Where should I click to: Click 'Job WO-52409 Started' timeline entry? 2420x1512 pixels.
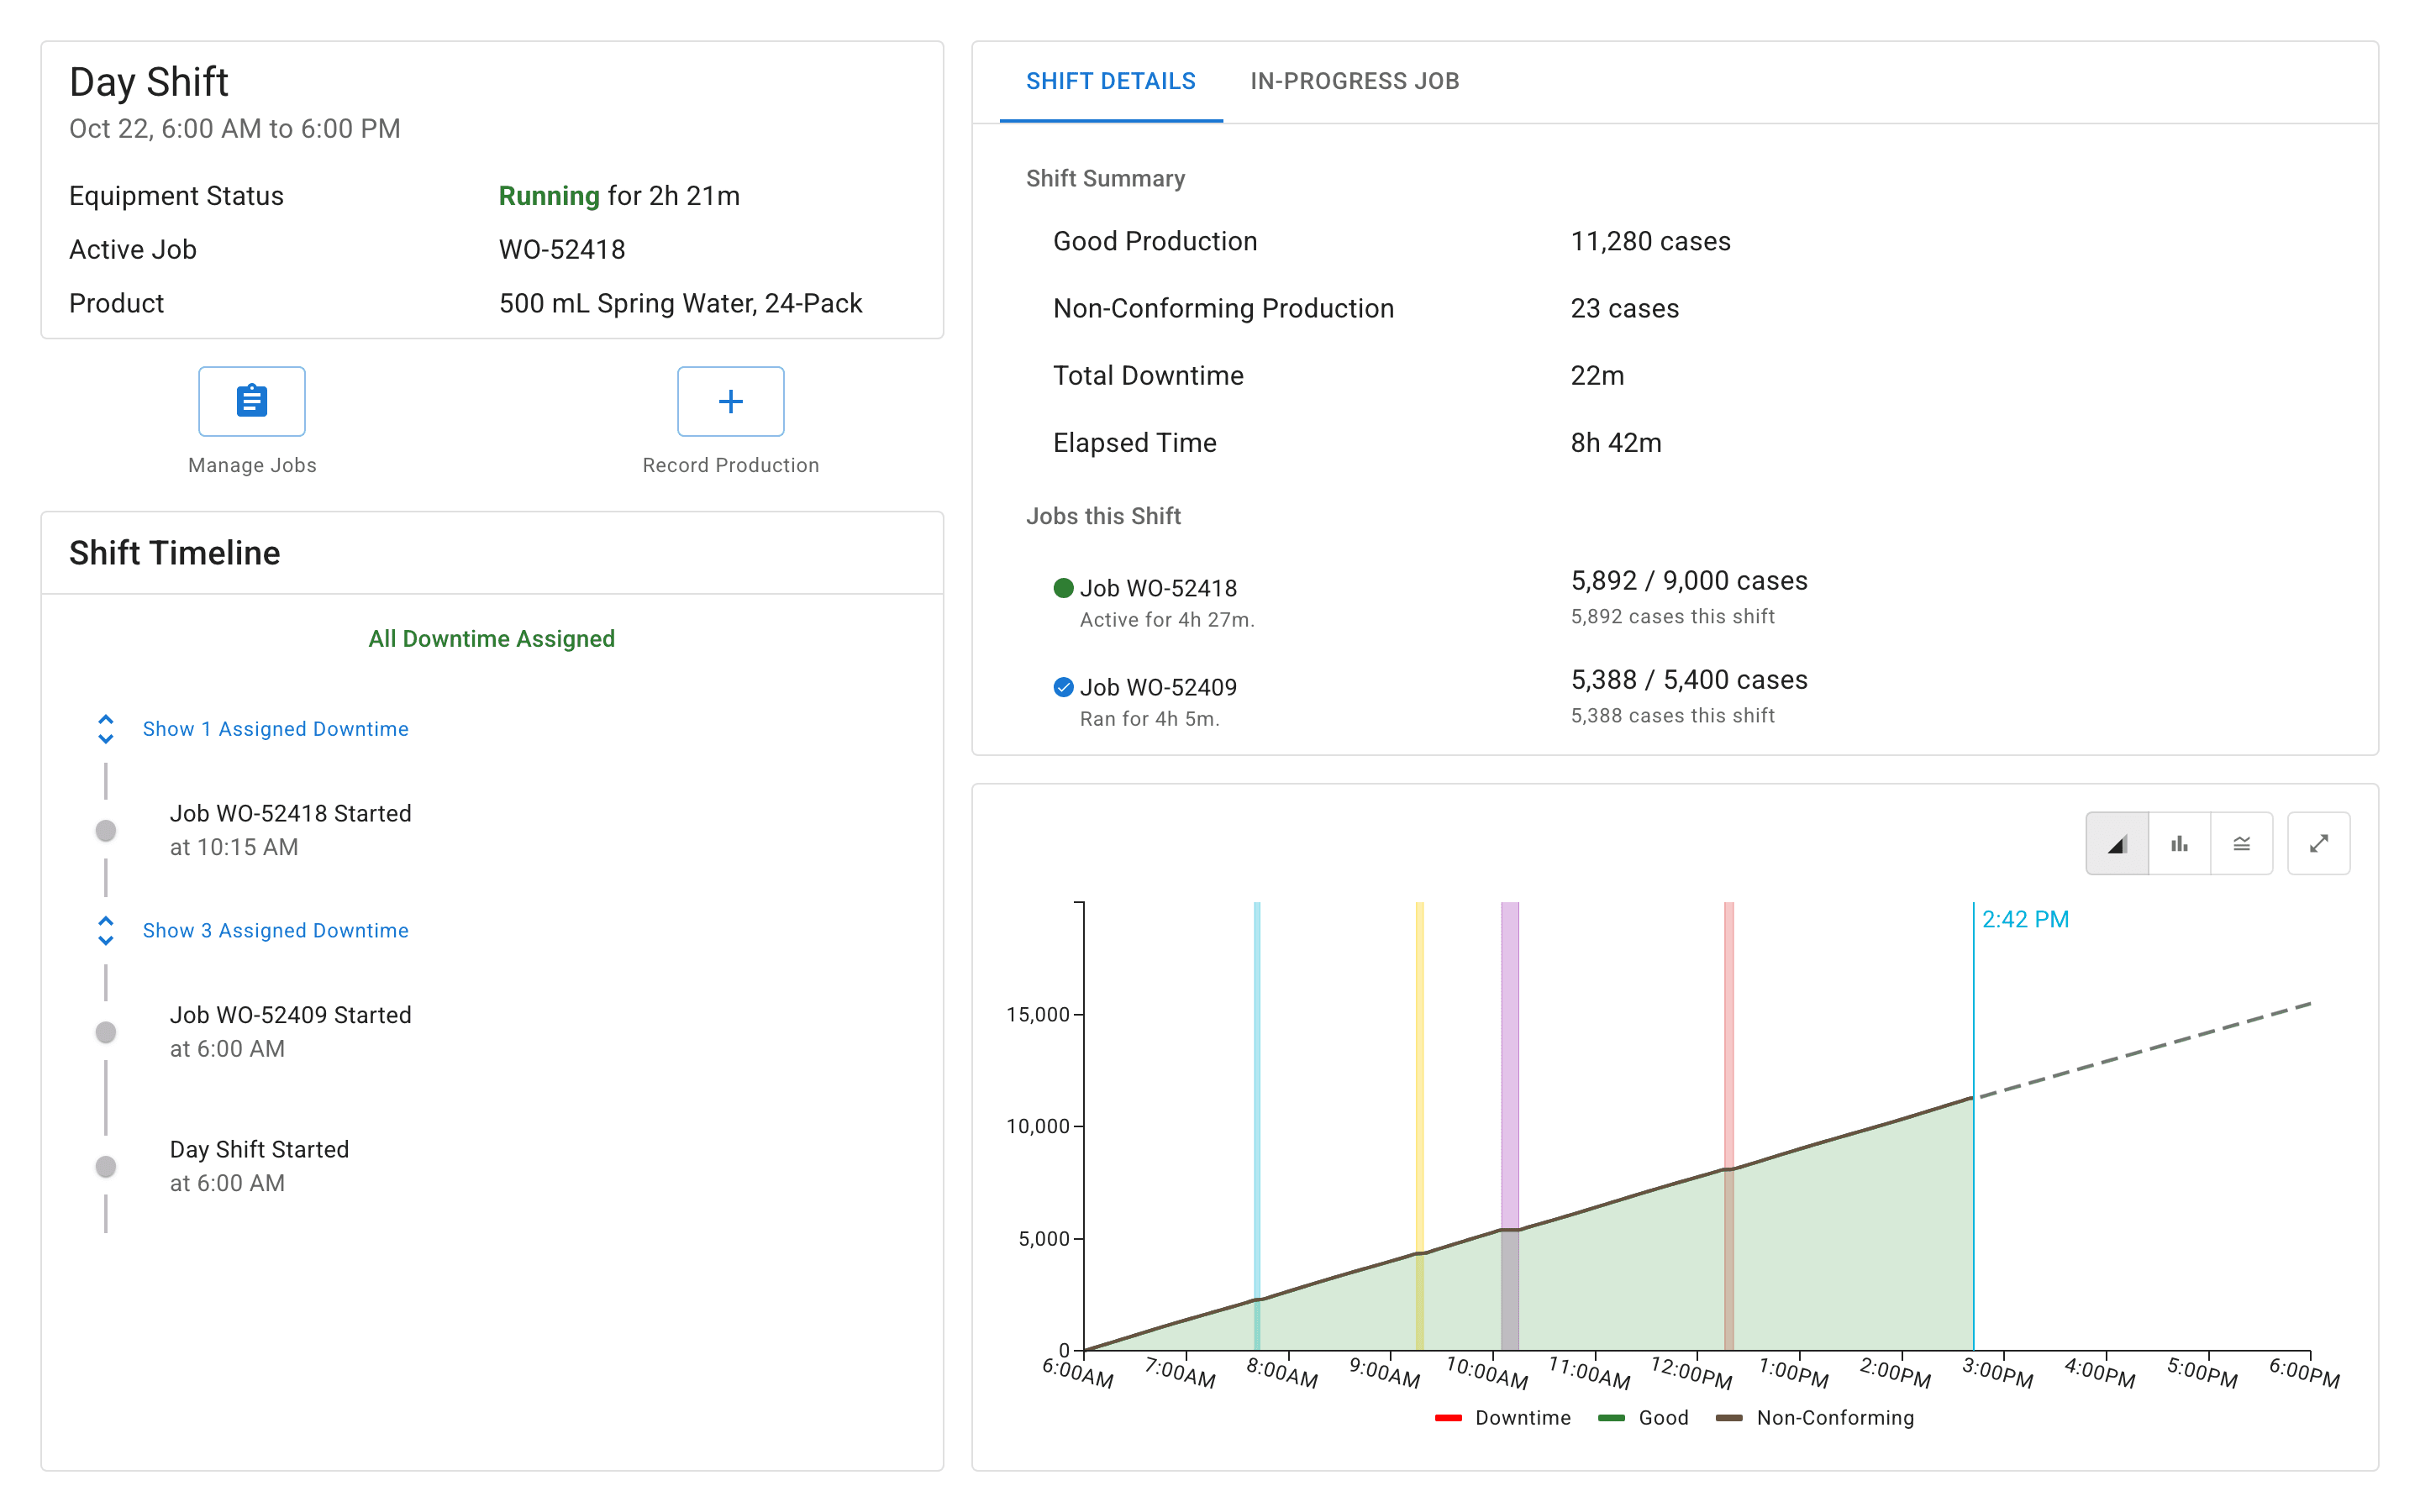click(x=290, y=1015)
